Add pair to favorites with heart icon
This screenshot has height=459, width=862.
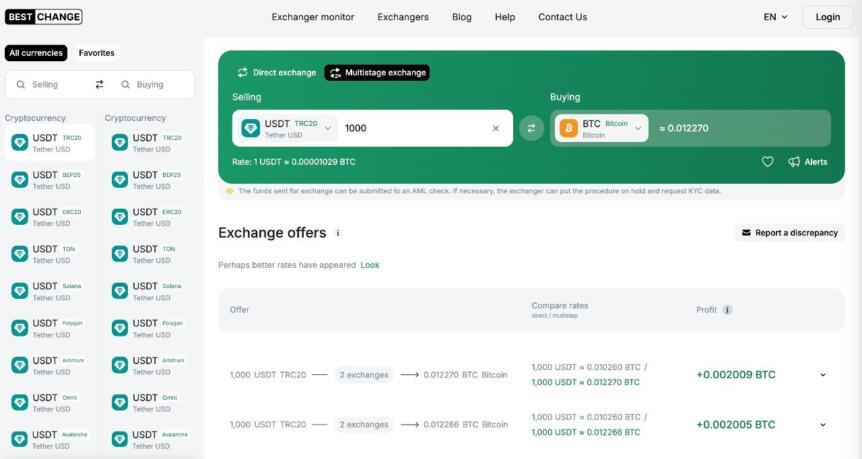(767, 162)
